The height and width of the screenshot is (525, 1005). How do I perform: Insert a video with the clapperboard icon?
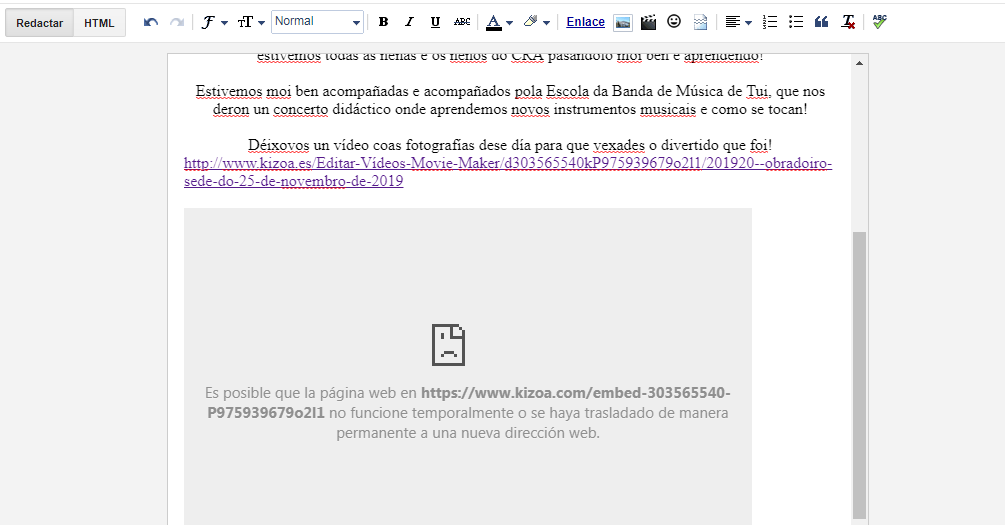(648, 22)
